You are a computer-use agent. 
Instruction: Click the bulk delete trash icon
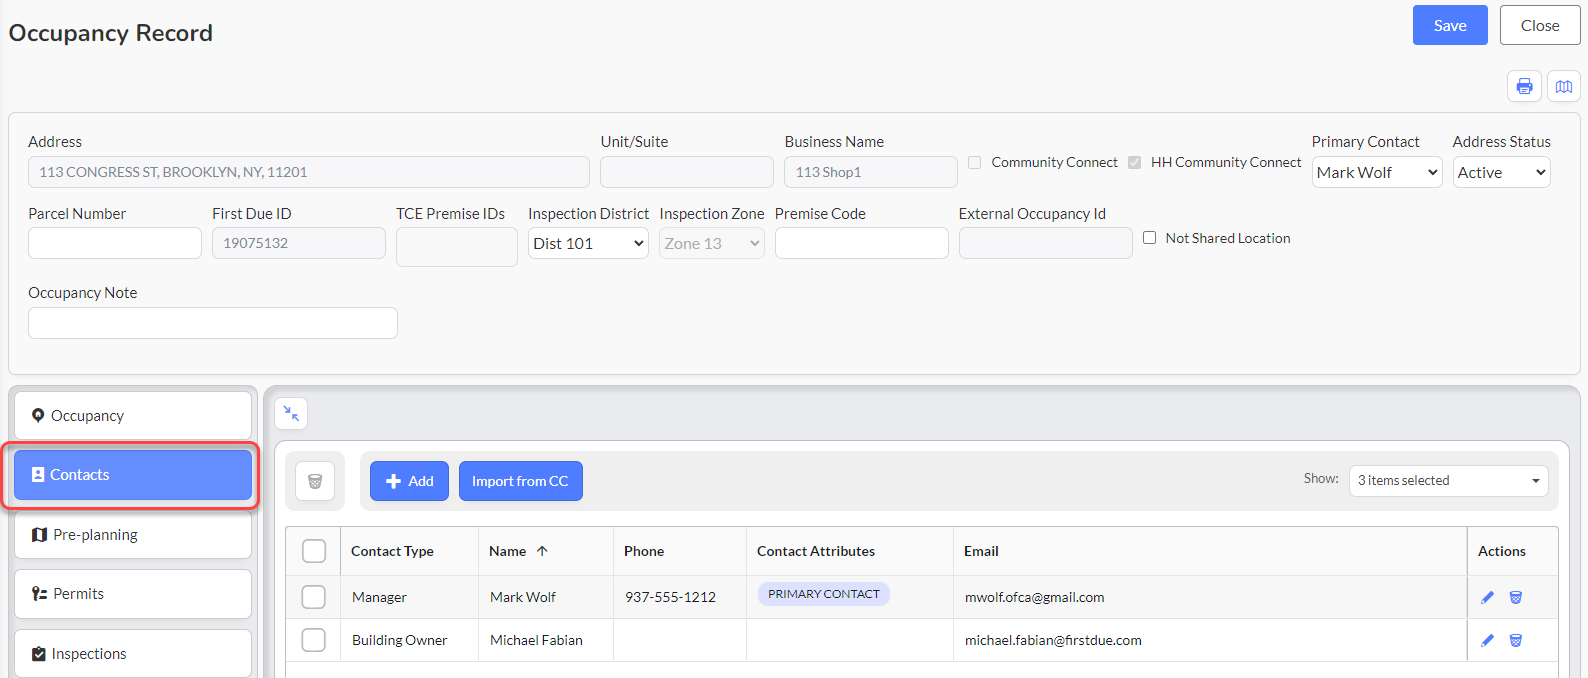coord(315,481)
